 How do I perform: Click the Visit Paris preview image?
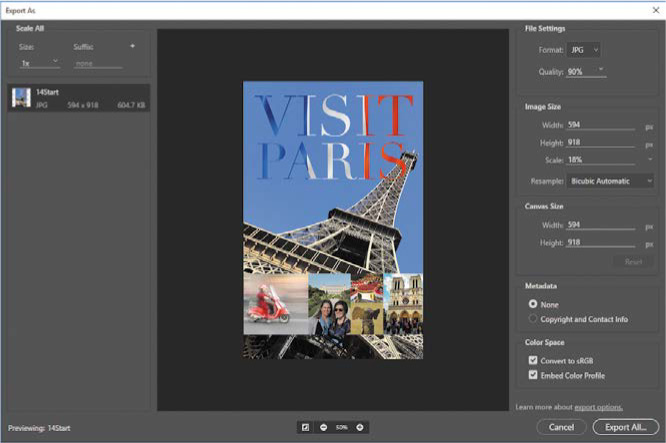click(333, 220)
